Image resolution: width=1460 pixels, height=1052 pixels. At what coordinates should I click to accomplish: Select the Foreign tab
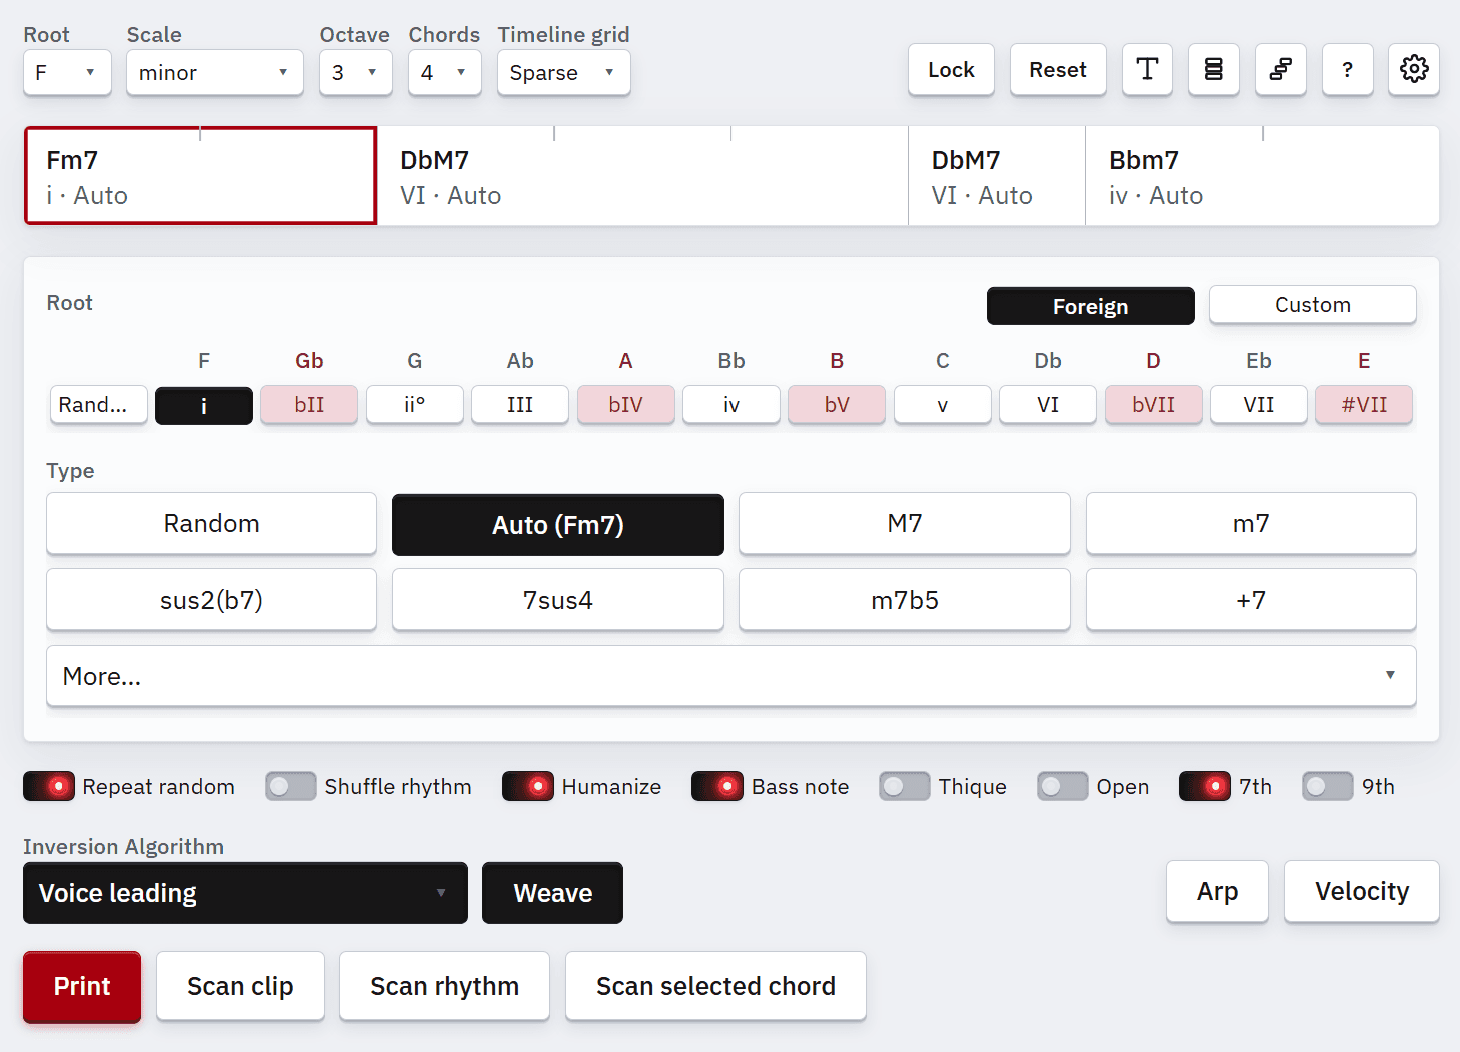[x=1091, y=306]
